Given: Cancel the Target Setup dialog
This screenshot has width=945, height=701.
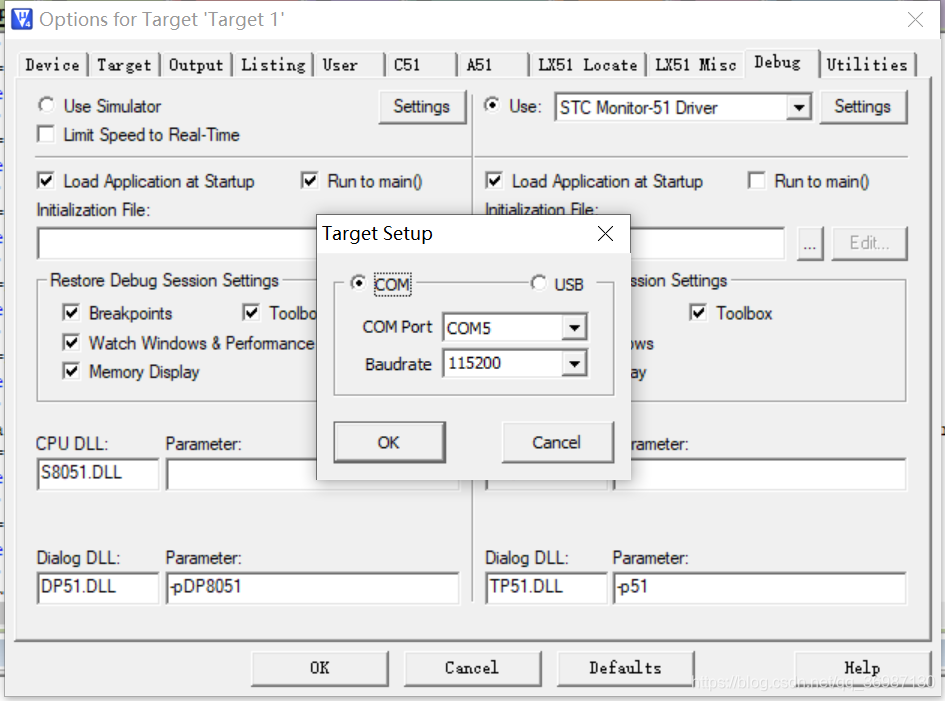Looking at the screenshot, I should tap(557, 442).
